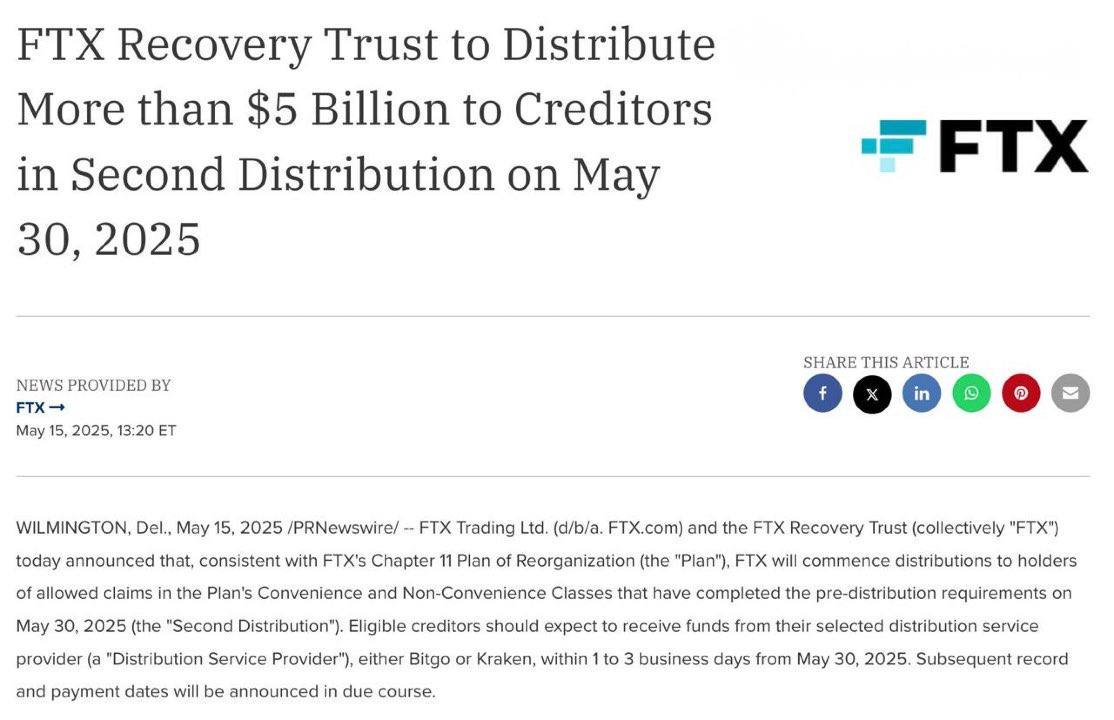Click the FTX Recovery Trust headline

click(x=365, y=142)
